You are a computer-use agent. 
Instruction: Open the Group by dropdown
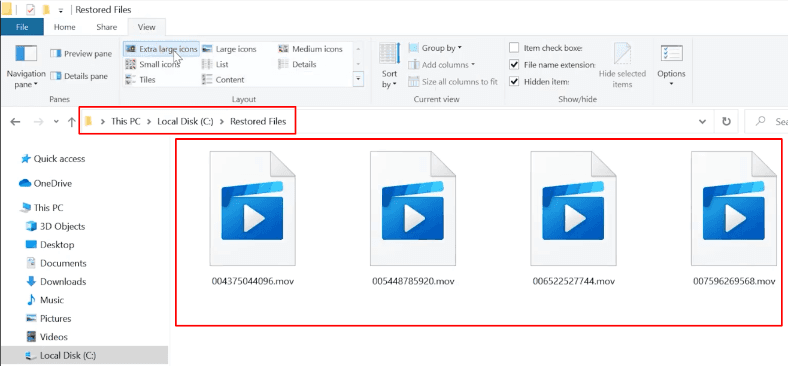(x=435, y=48)
